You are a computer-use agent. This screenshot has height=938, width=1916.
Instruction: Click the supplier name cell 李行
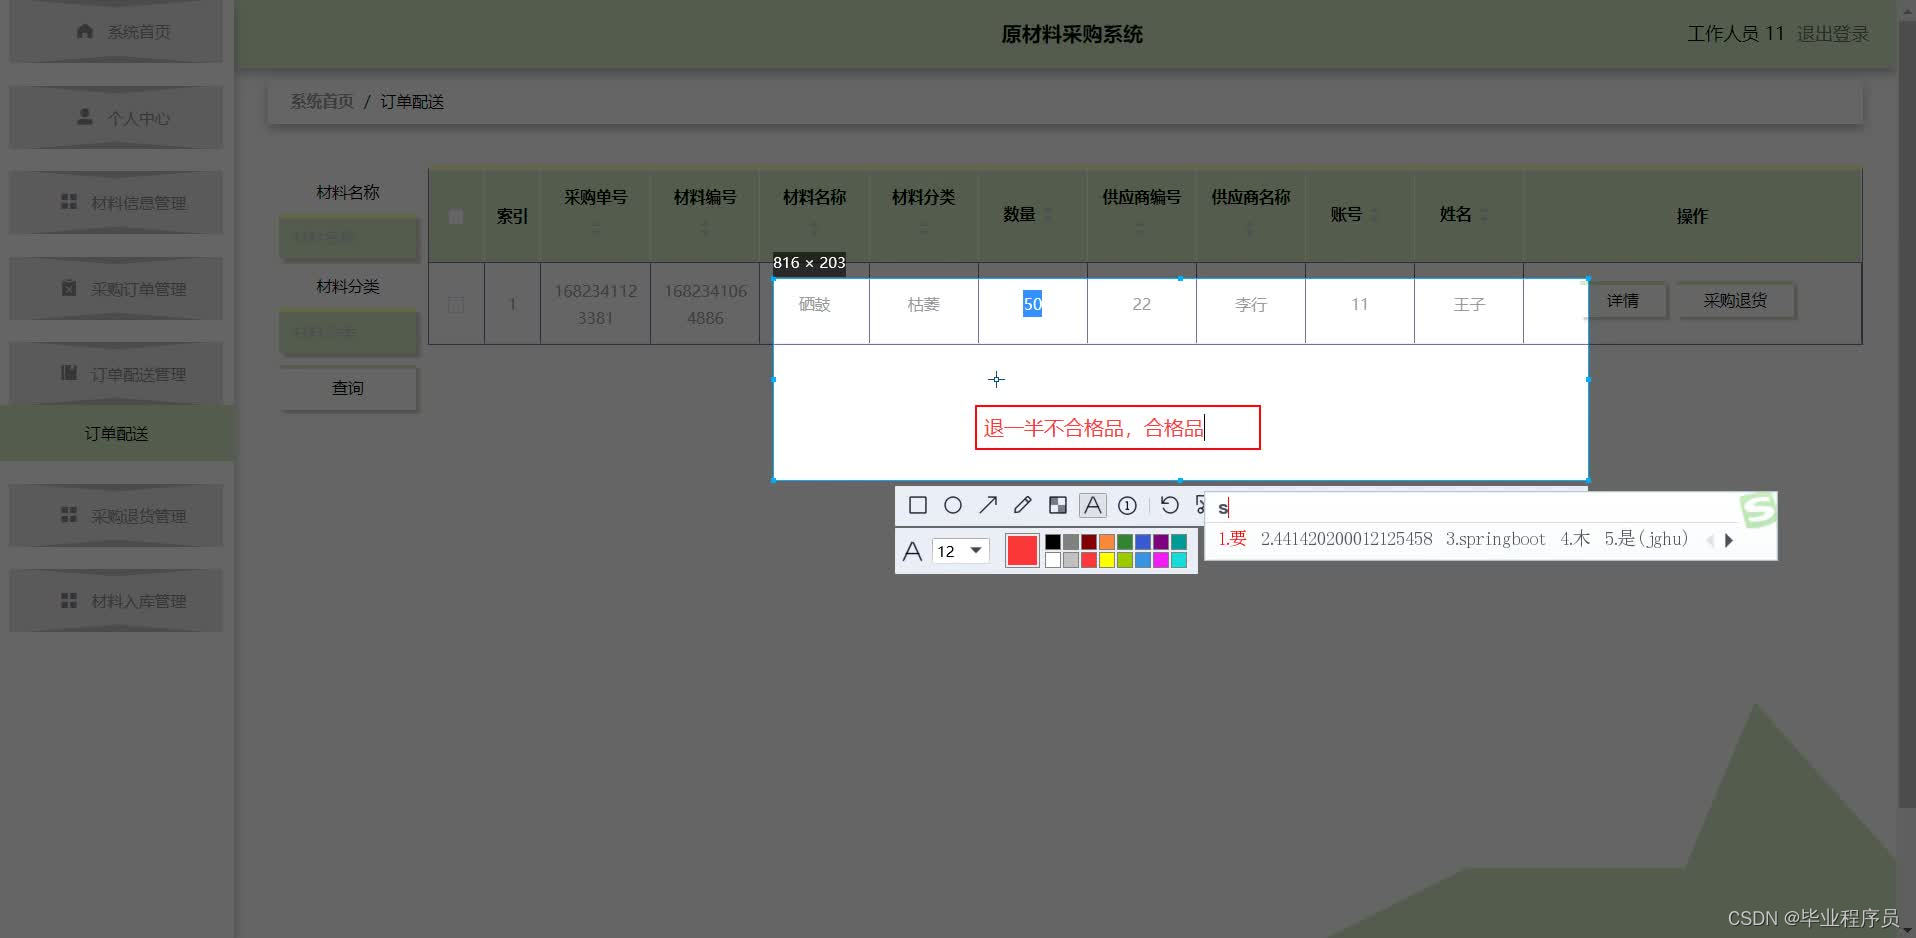1250,304
